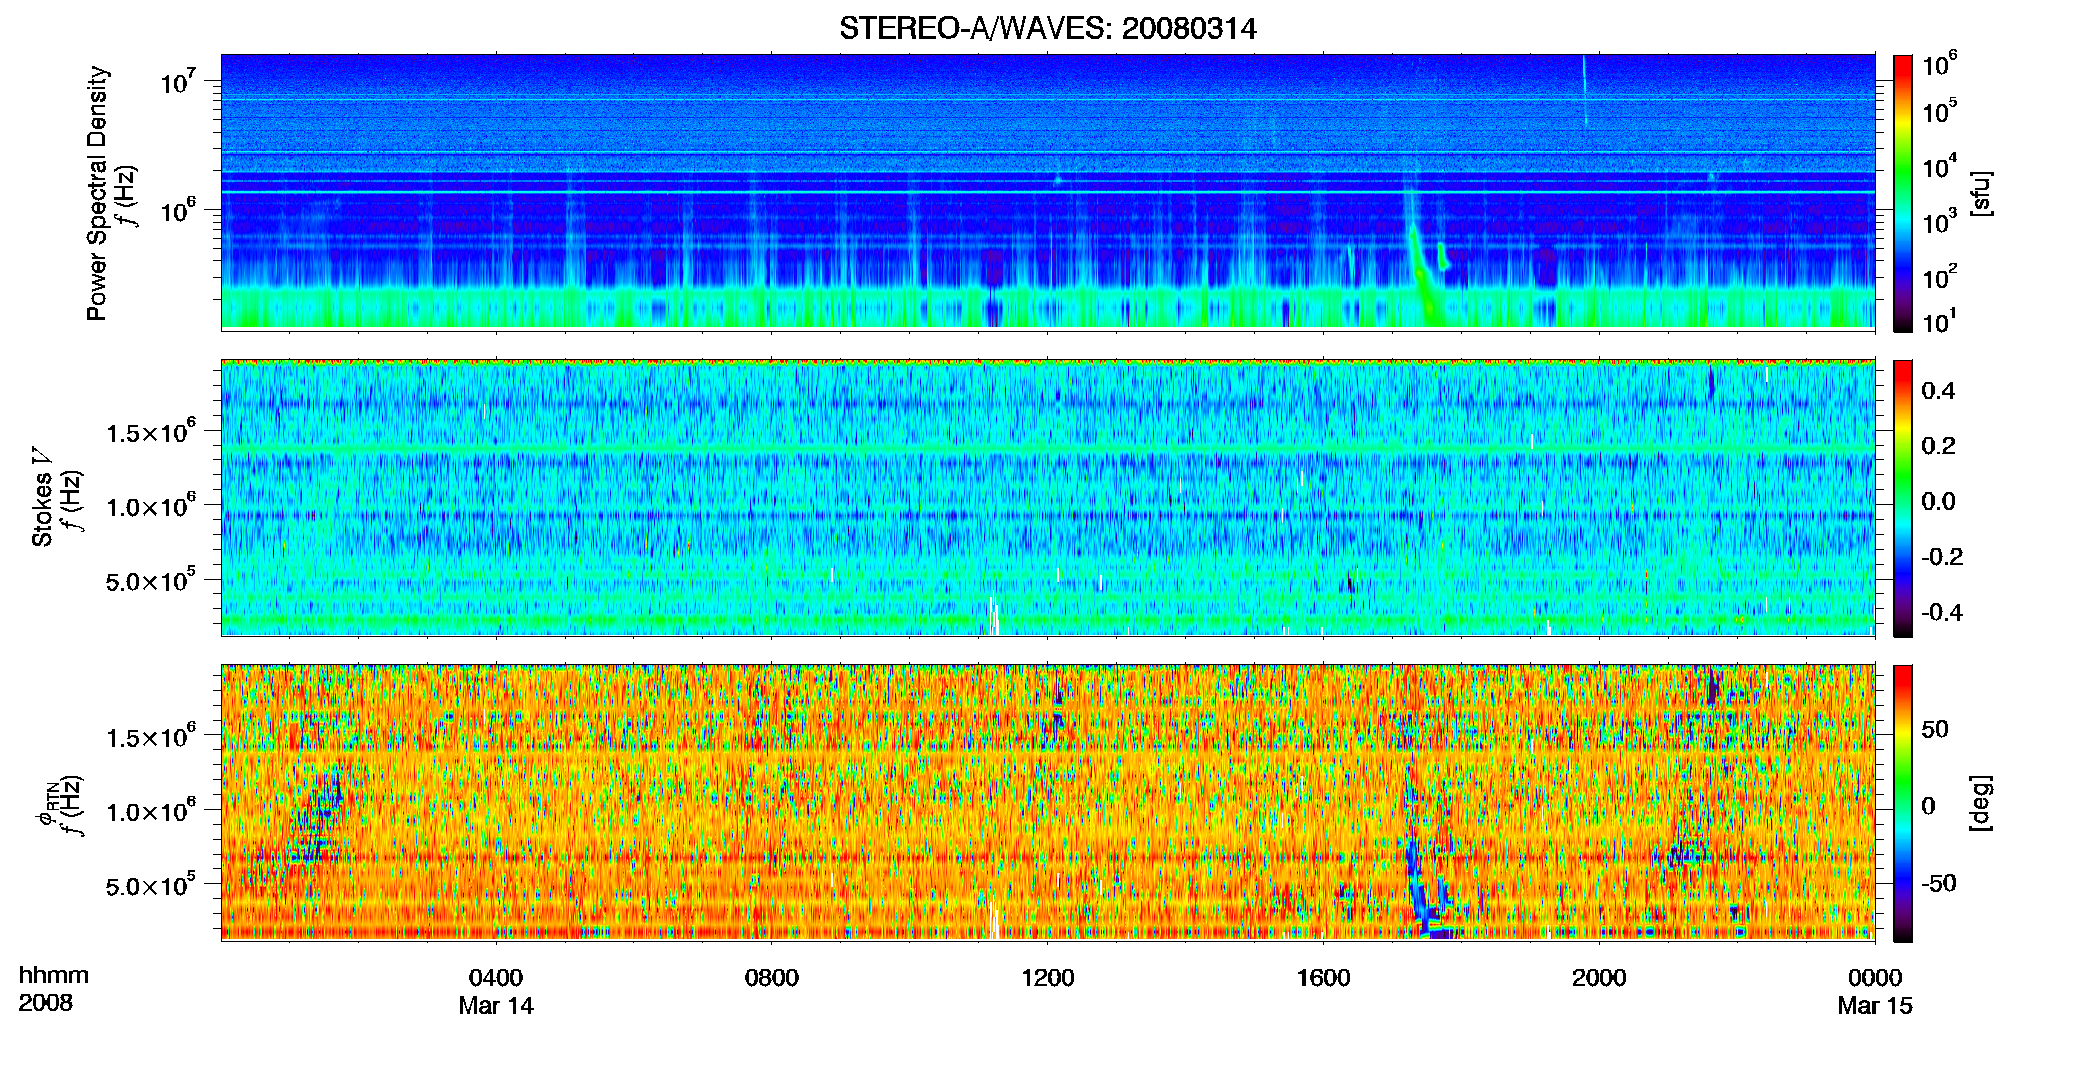
Task: Click the 1200 time tick label
Action: [x=1047, y=978]
